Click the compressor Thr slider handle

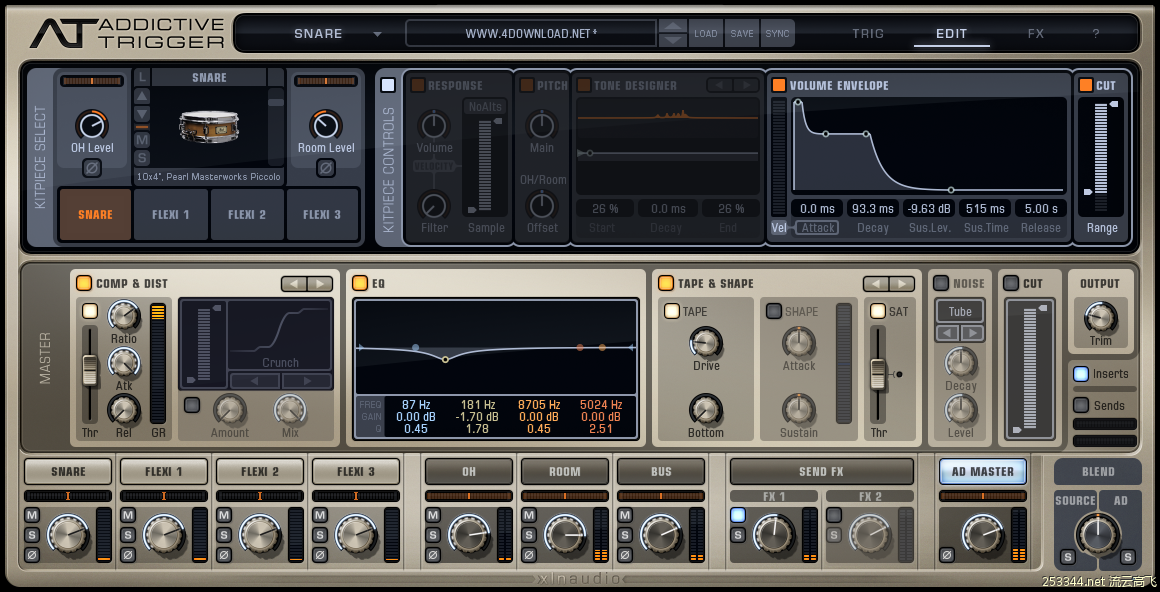coord(90,370)
